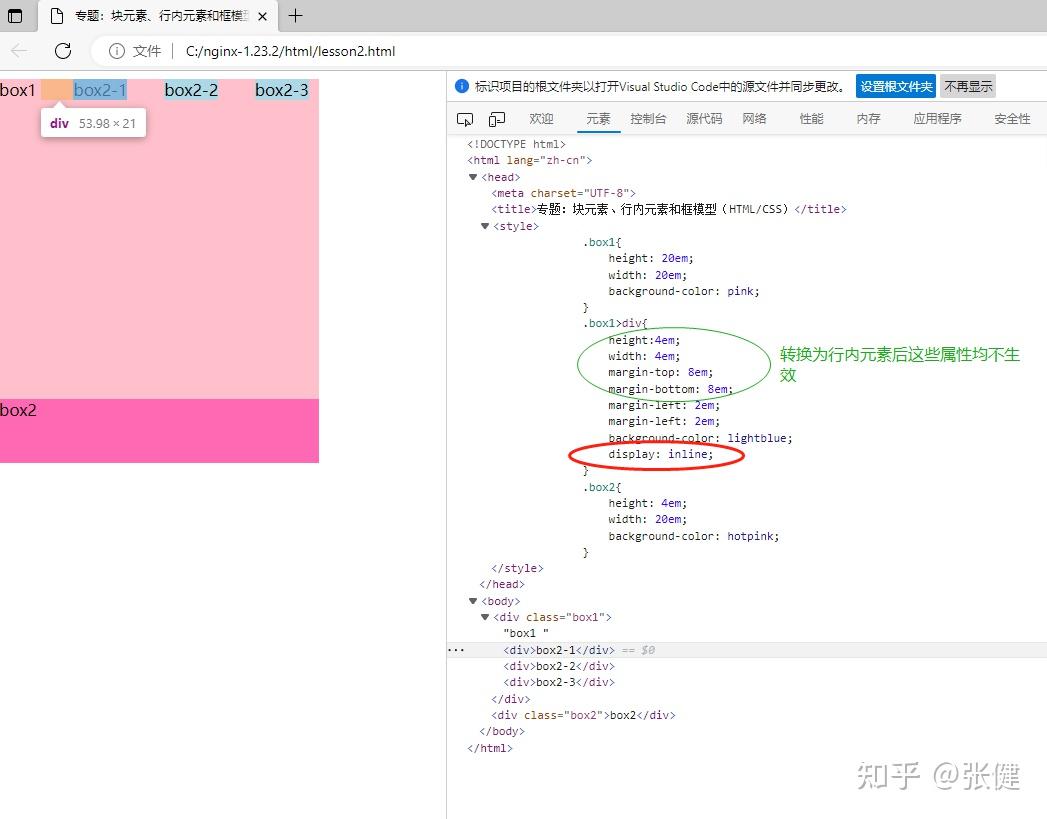Screen dimensions: 1047x819
Task: Open the 源代码 tab
Action: tap(704, 119)
